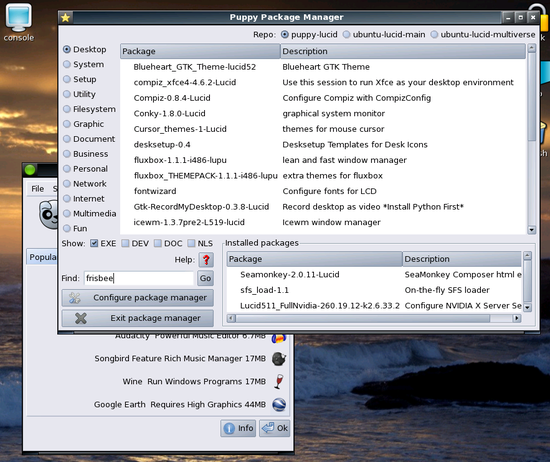
Task: Click the star icon in the title bar
Action: tap(66, 18)
